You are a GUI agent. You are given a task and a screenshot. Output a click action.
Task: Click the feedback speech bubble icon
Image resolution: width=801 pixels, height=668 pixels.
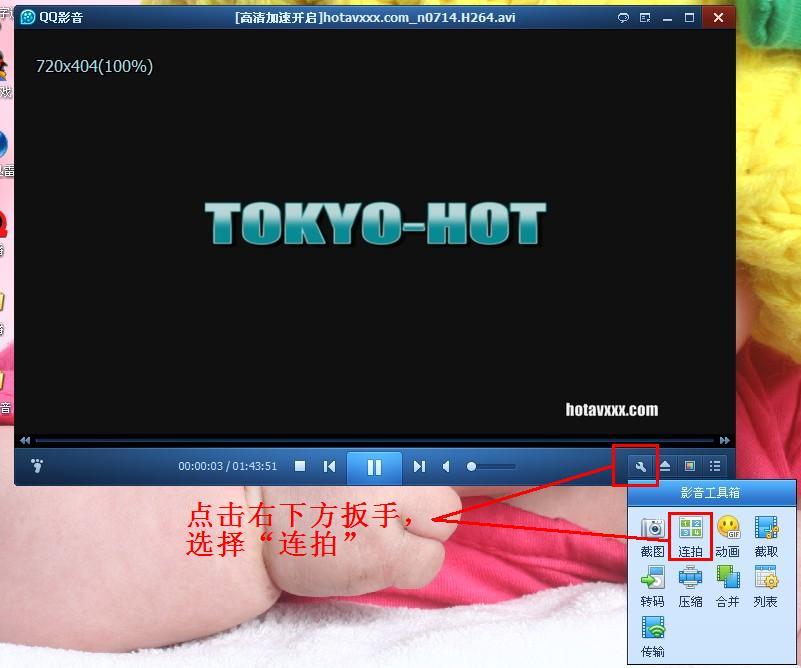623,18
